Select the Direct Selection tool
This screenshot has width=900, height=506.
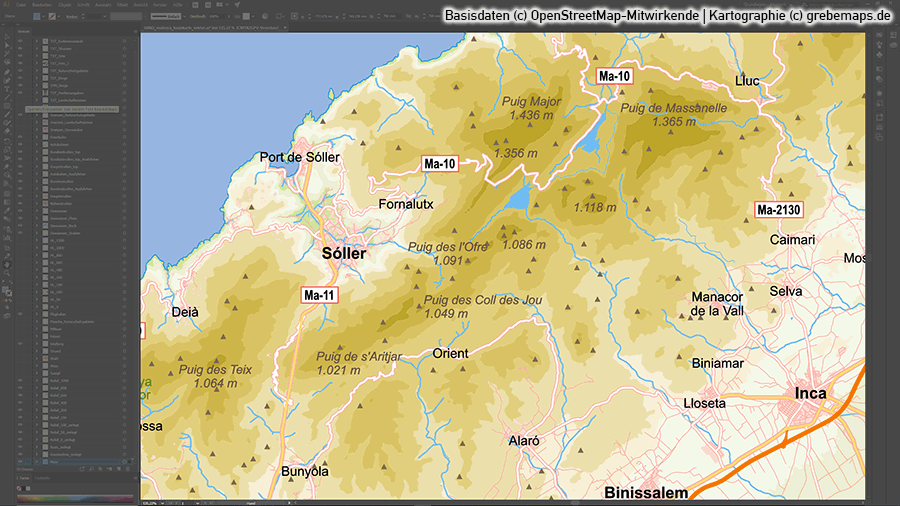click(7, 43)
